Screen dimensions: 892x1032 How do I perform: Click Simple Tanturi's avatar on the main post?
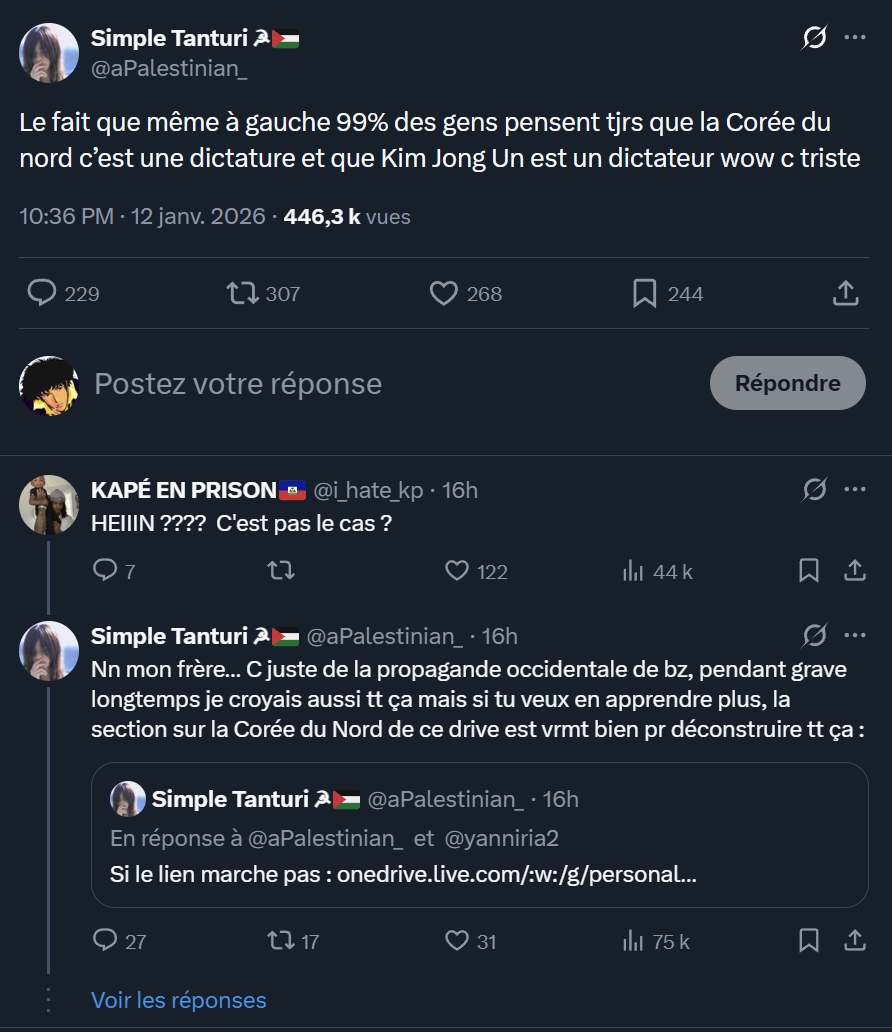pos(49,53)
